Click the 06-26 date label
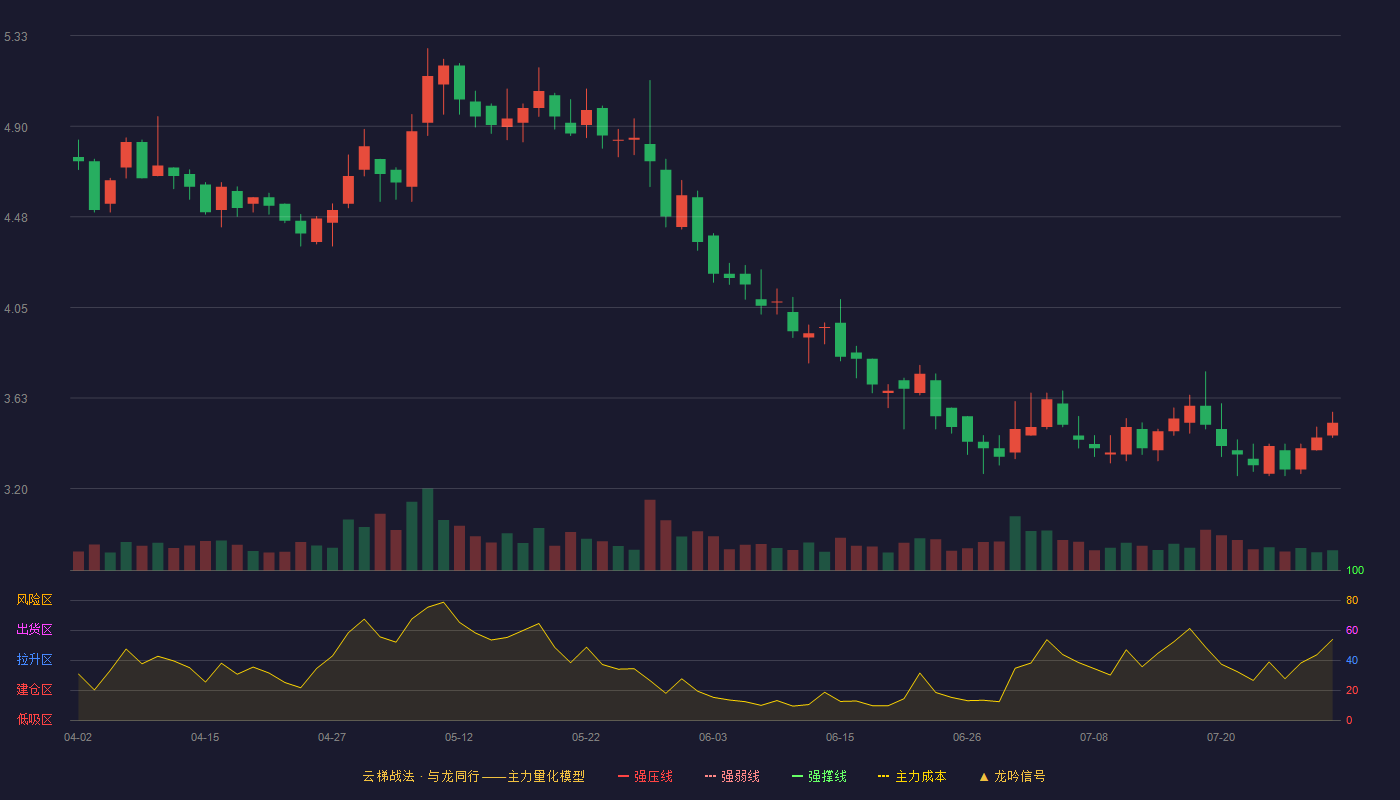Image resolution: width=1400 pixels, height=800 pixels. click(967, 737)
